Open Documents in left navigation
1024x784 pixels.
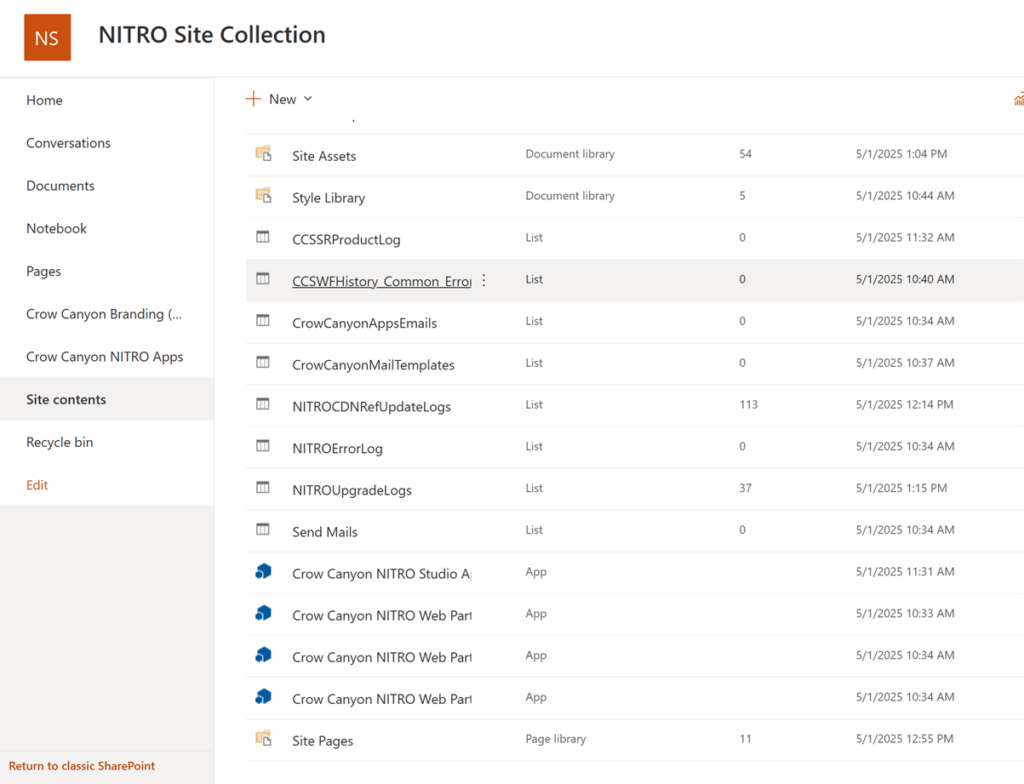61,186
